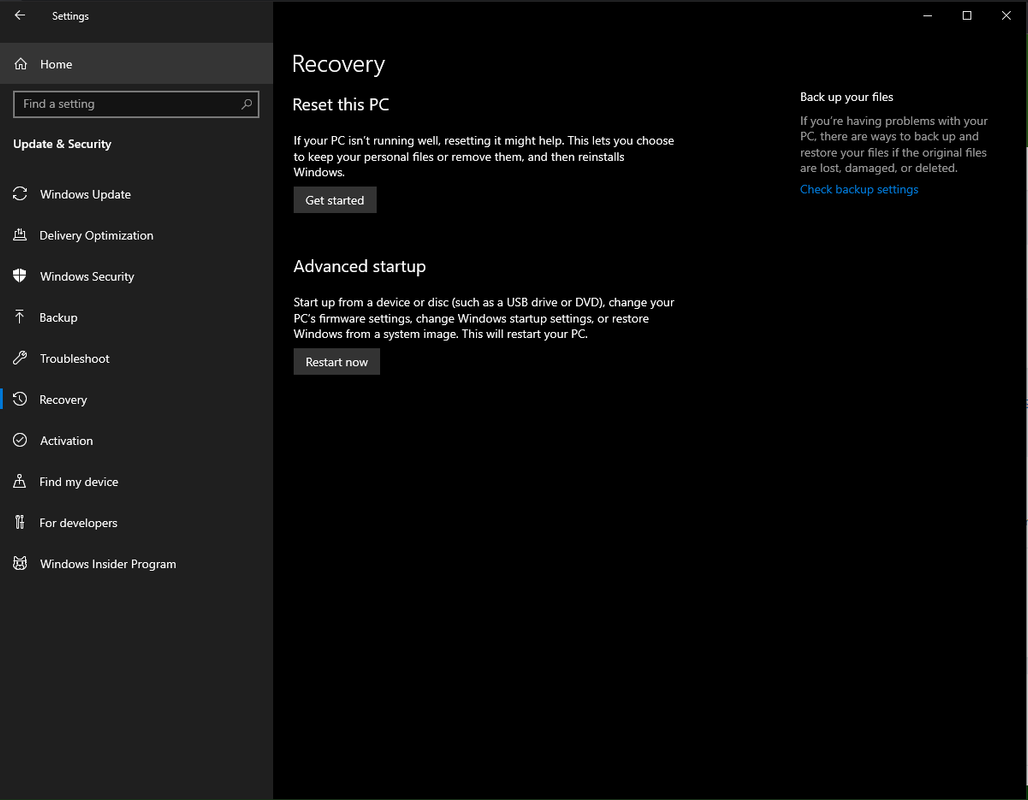Screen dimensions: 1028x800
Task: Open the Check backup settings link
Action: 859,190
